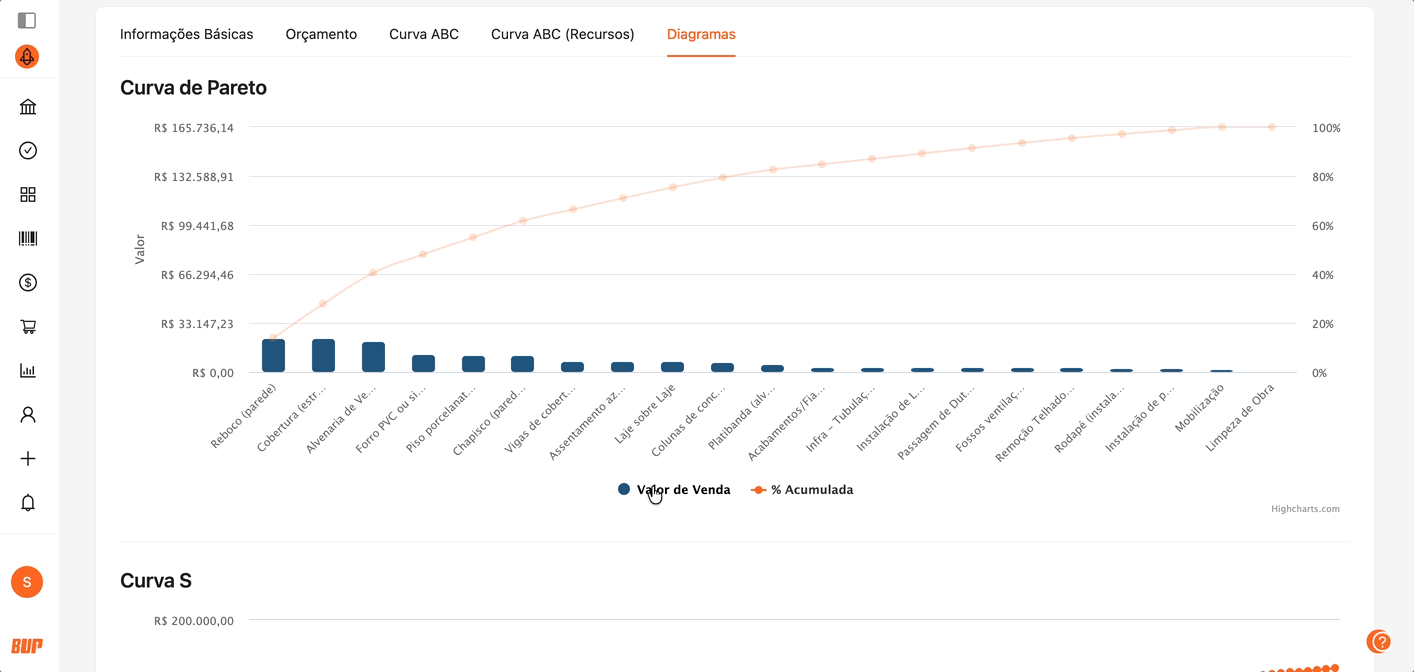Open the bar chart reports icon
The image size is (1414, 672).
coord(28,371)
